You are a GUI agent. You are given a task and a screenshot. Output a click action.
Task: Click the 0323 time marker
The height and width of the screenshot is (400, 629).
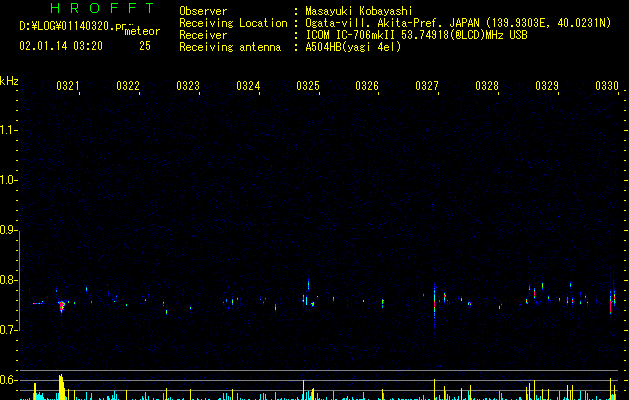[x=188, y=86]
